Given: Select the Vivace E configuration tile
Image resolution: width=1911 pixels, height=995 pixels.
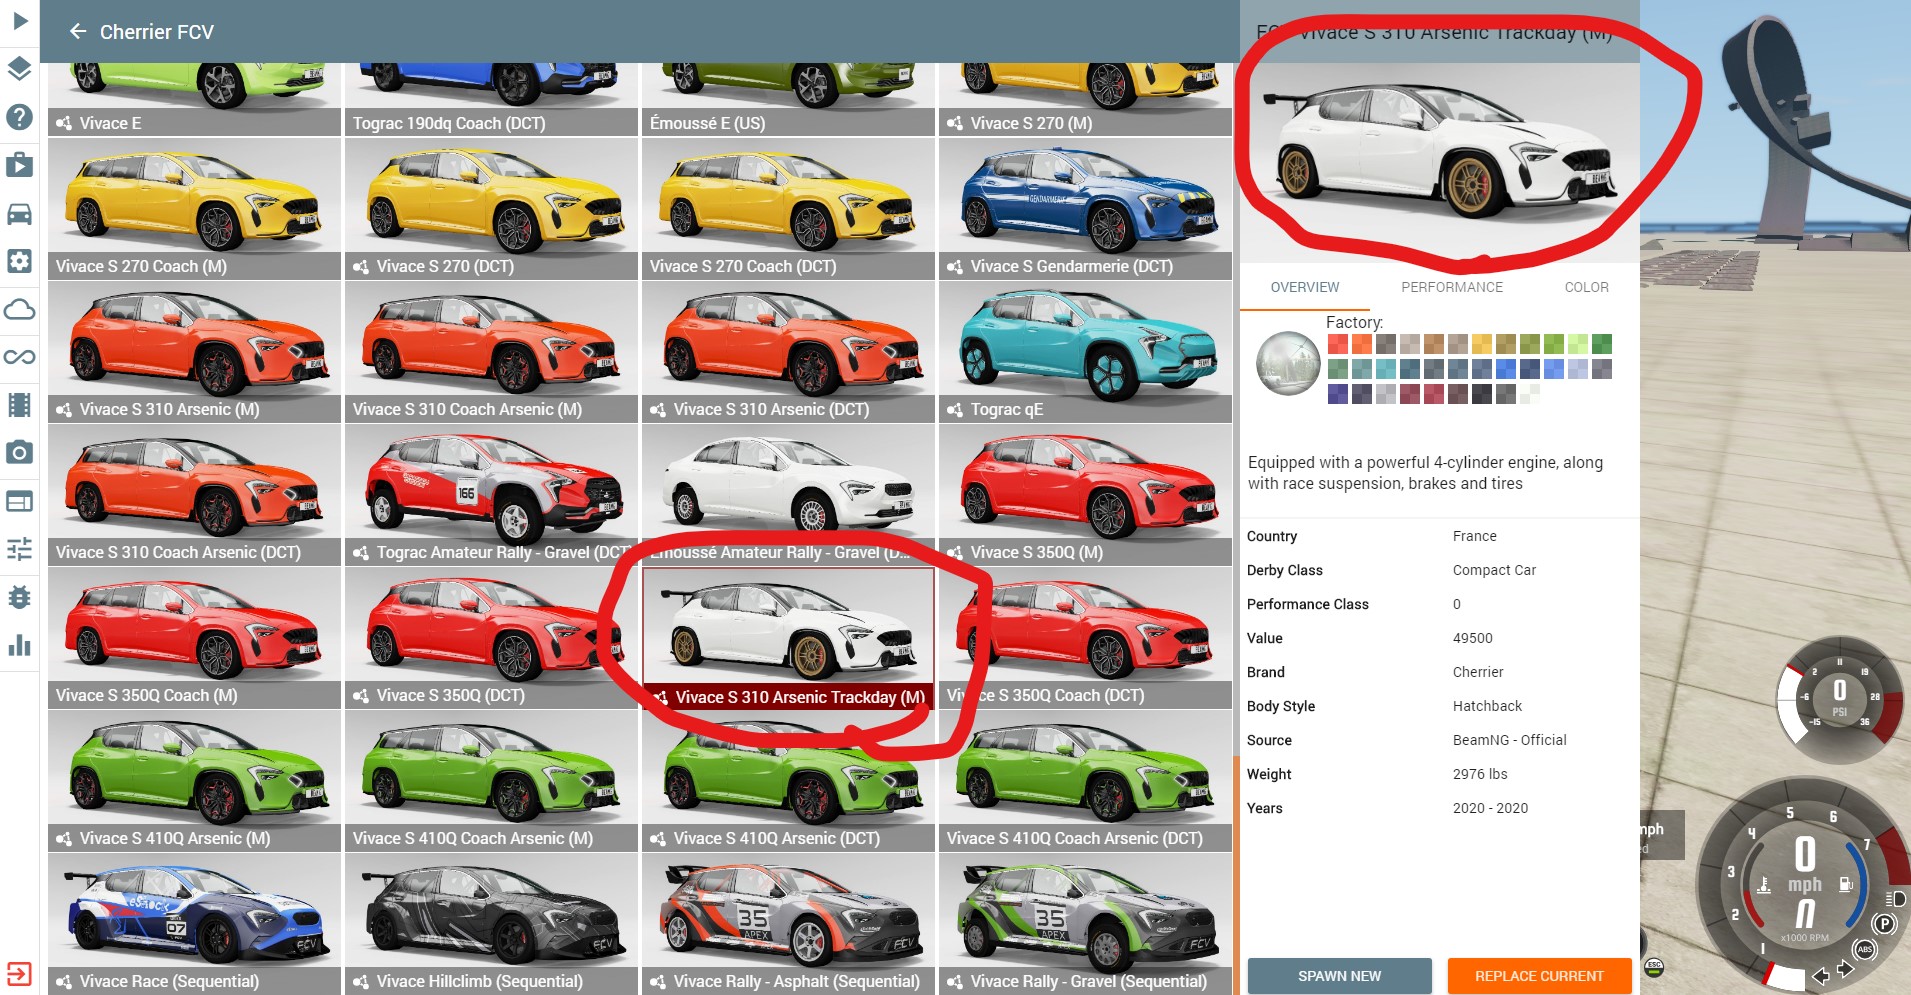Looking at the screenshot, I should (194, 99).
